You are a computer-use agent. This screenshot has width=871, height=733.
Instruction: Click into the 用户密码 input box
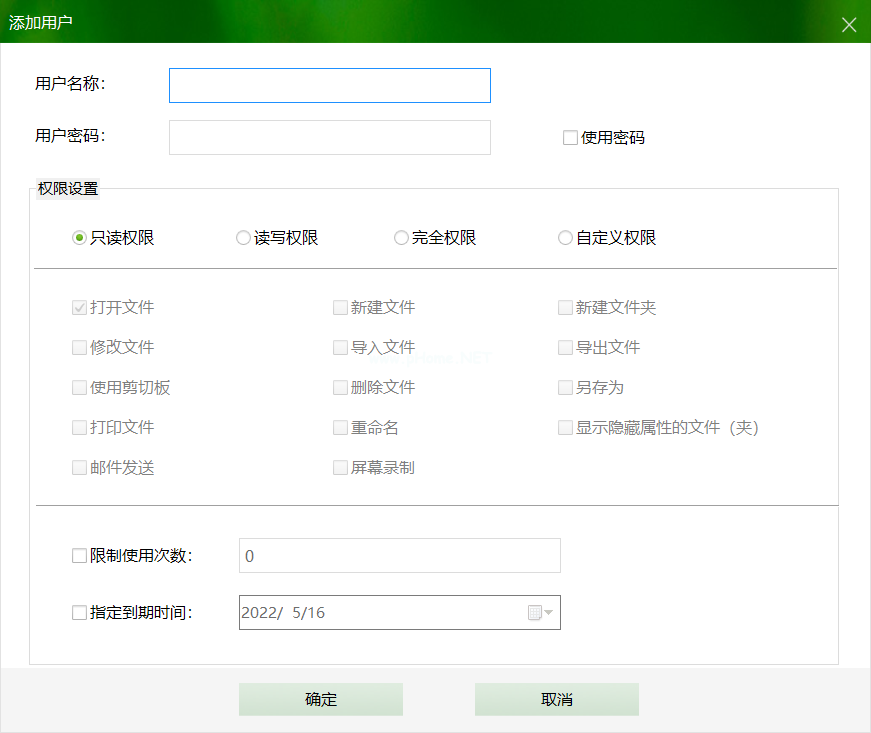tap(329, 138)
